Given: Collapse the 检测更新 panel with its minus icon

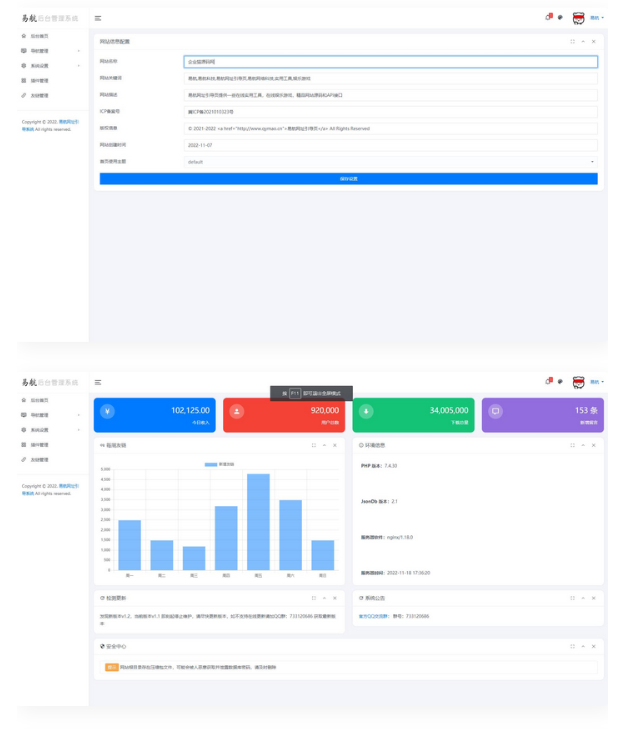Looking at the screenshot, I should [323, 598].
